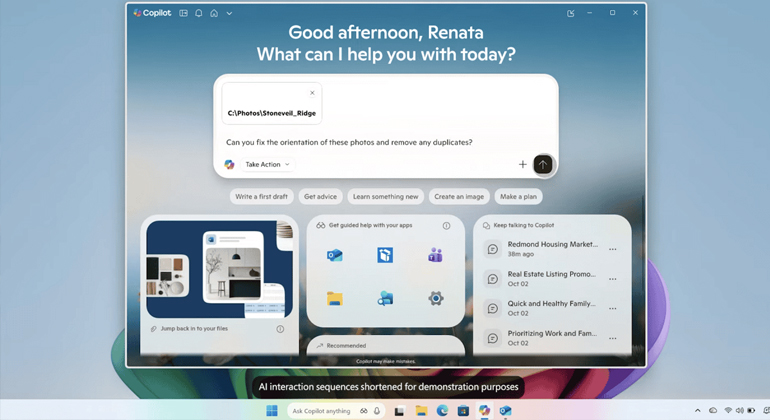Click the plus icon to add attachment
770x420 pixels.
pyautogui.click(x=522, y=164)
